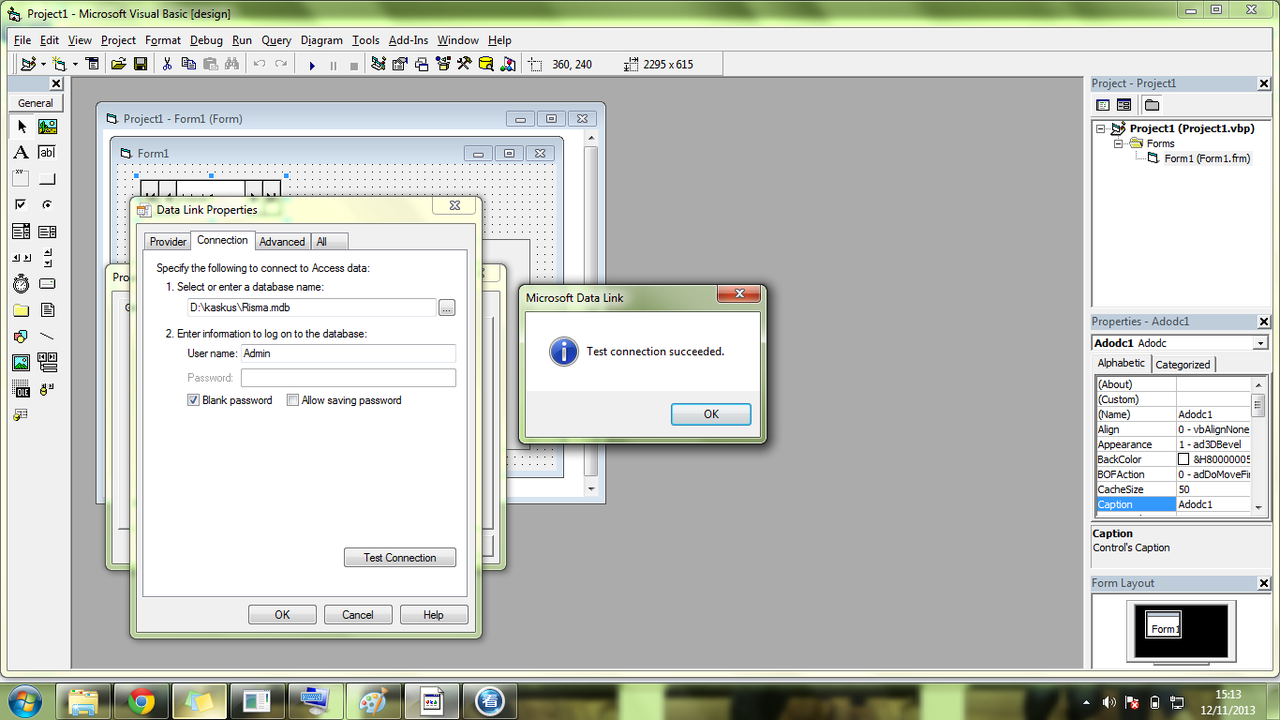The height and width of the screenshot is (720, 1280).
Task: Click Open Project toolbar icon
Action: (x=119, y=64)
